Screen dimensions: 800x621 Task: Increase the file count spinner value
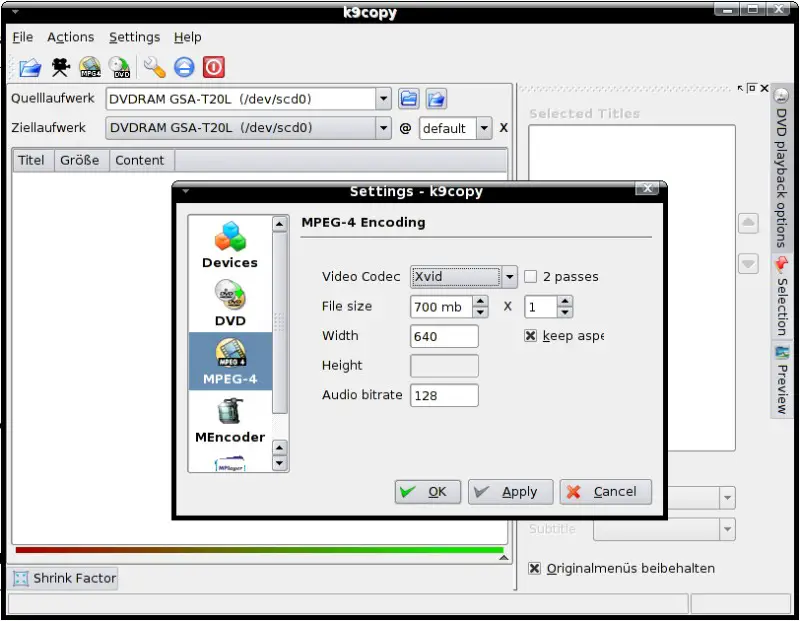[564, 301]
